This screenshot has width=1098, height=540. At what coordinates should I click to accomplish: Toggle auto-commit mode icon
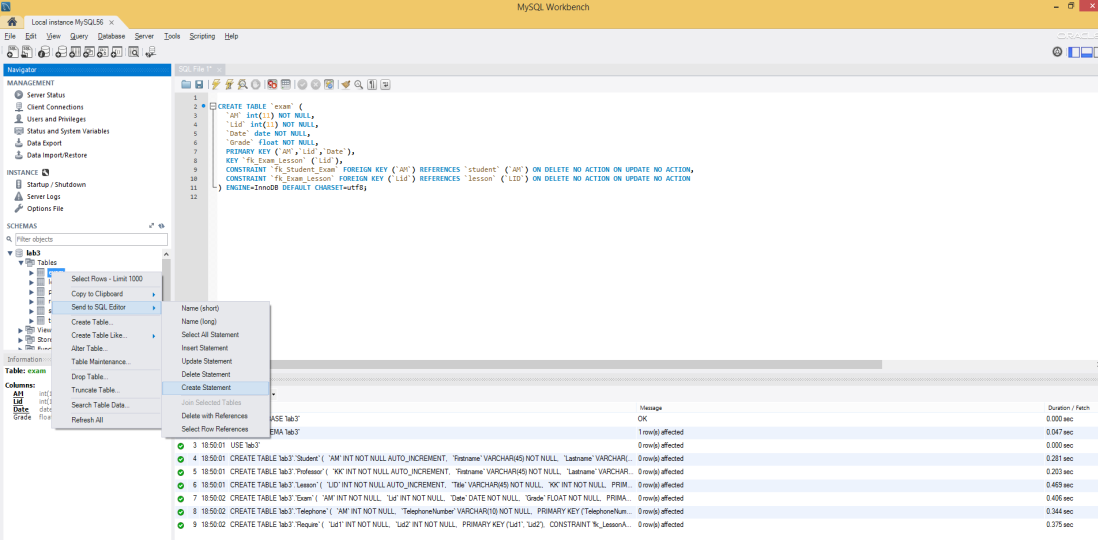tap(329, 84)
